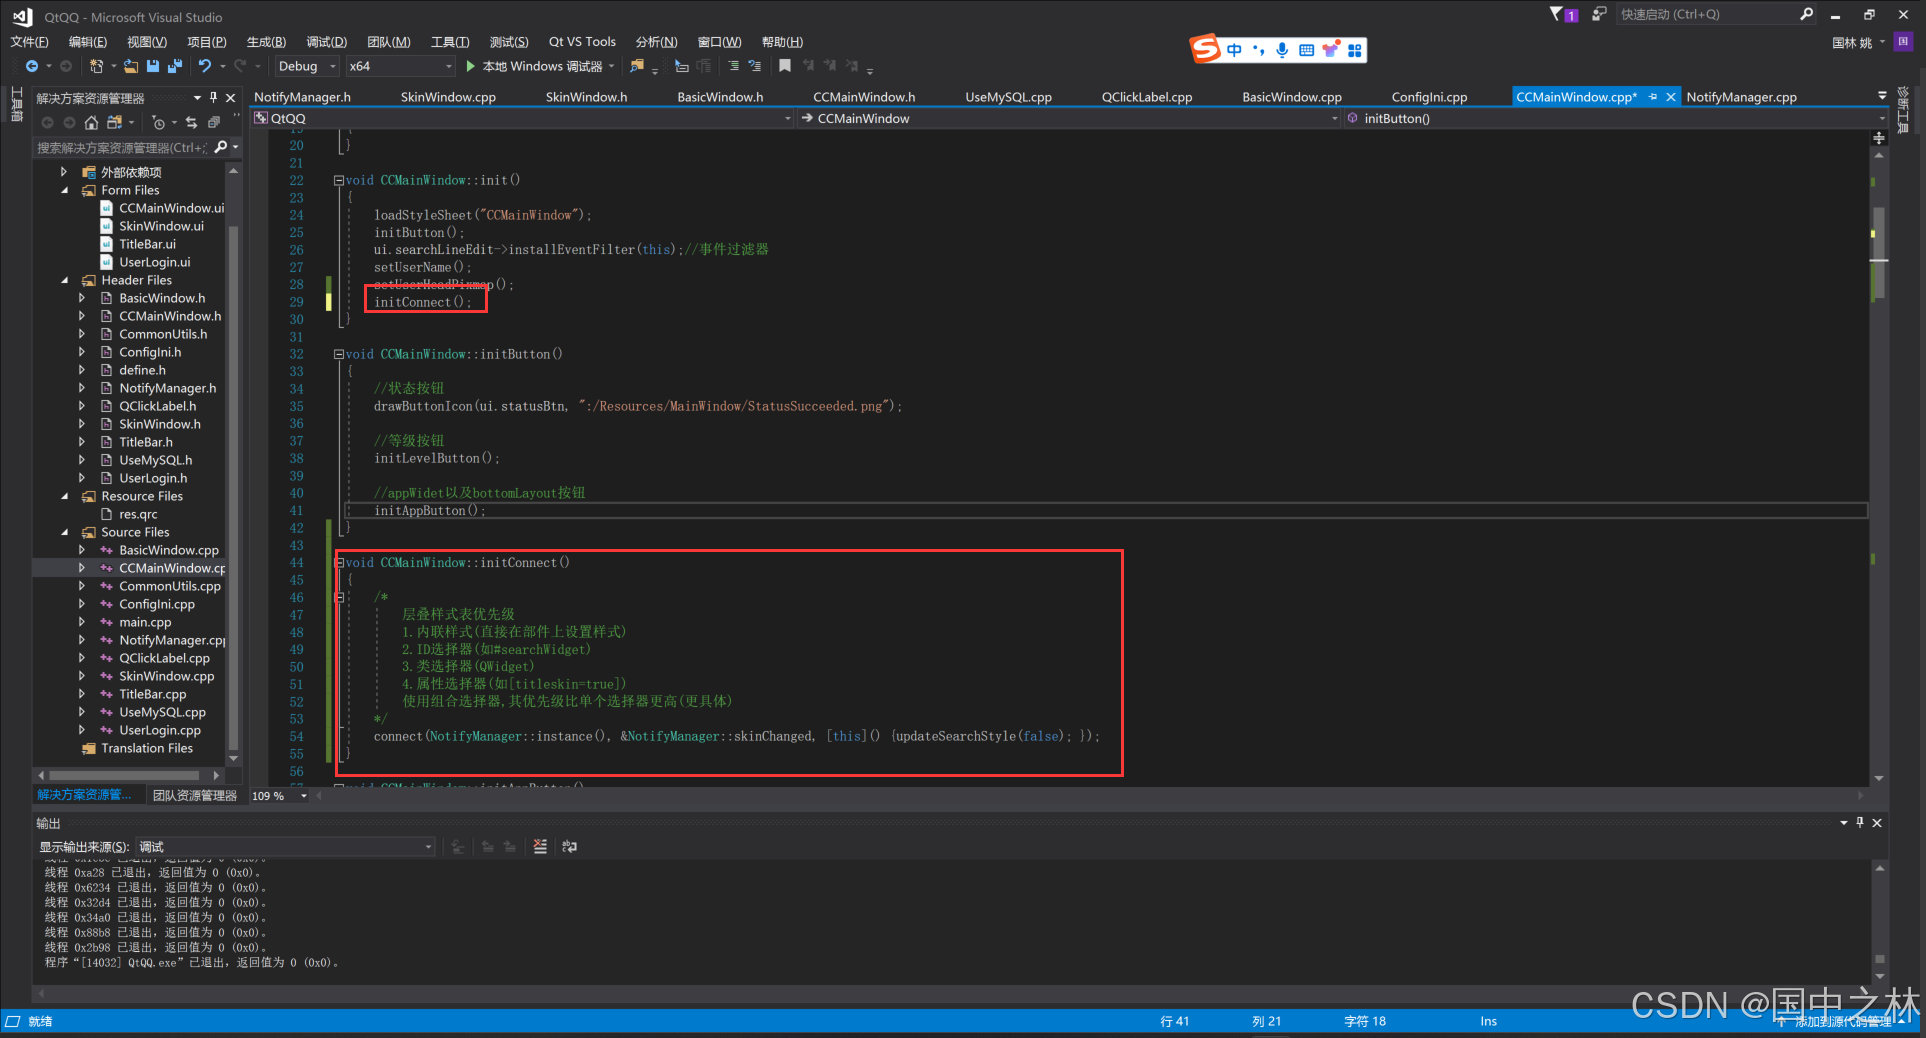Switch to the UseMySQL.cpp tab
Image resolution: width=1926 pixels, height=1038 pixels.
point(1008,97)
